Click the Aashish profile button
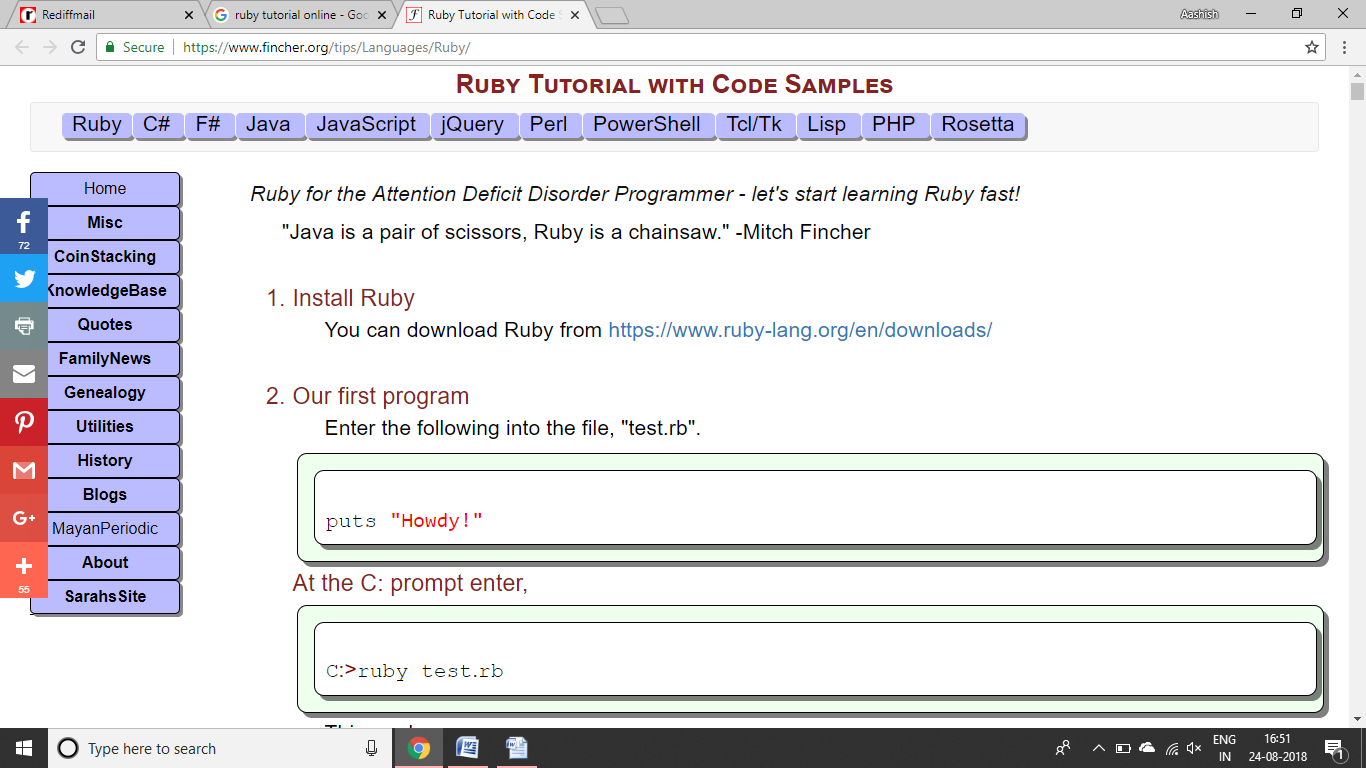Screen dimensions: 1366x768 (1199, 14)
